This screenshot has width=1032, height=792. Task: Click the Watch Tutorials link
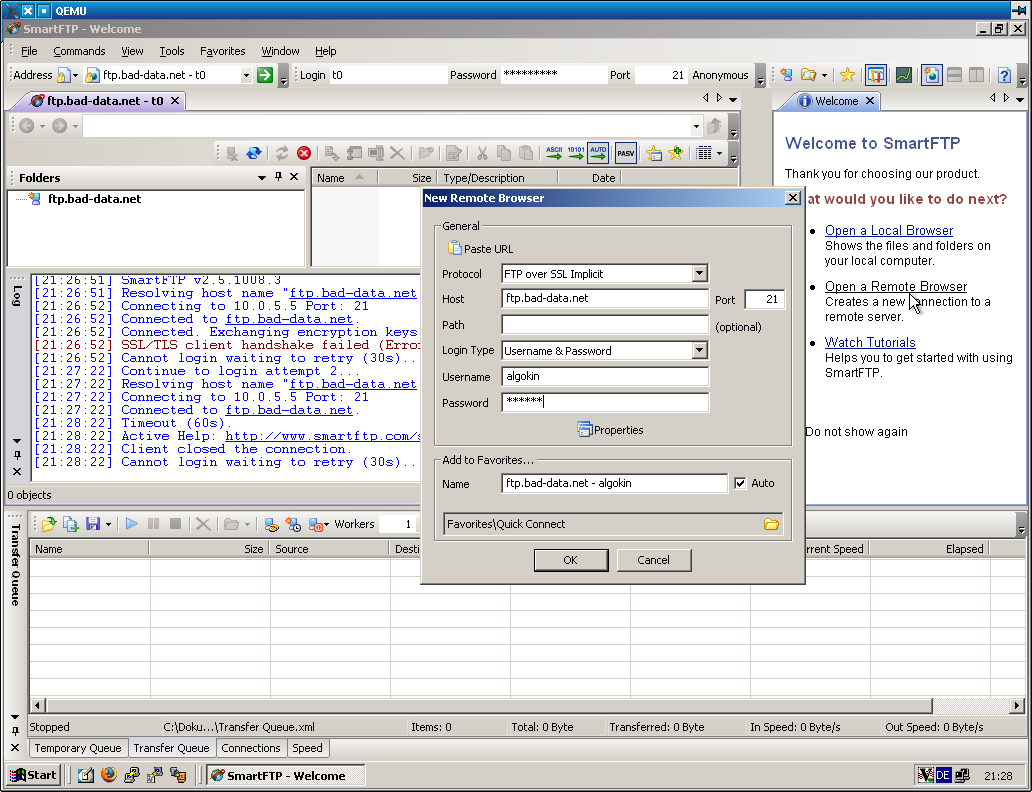coord(870,342)
